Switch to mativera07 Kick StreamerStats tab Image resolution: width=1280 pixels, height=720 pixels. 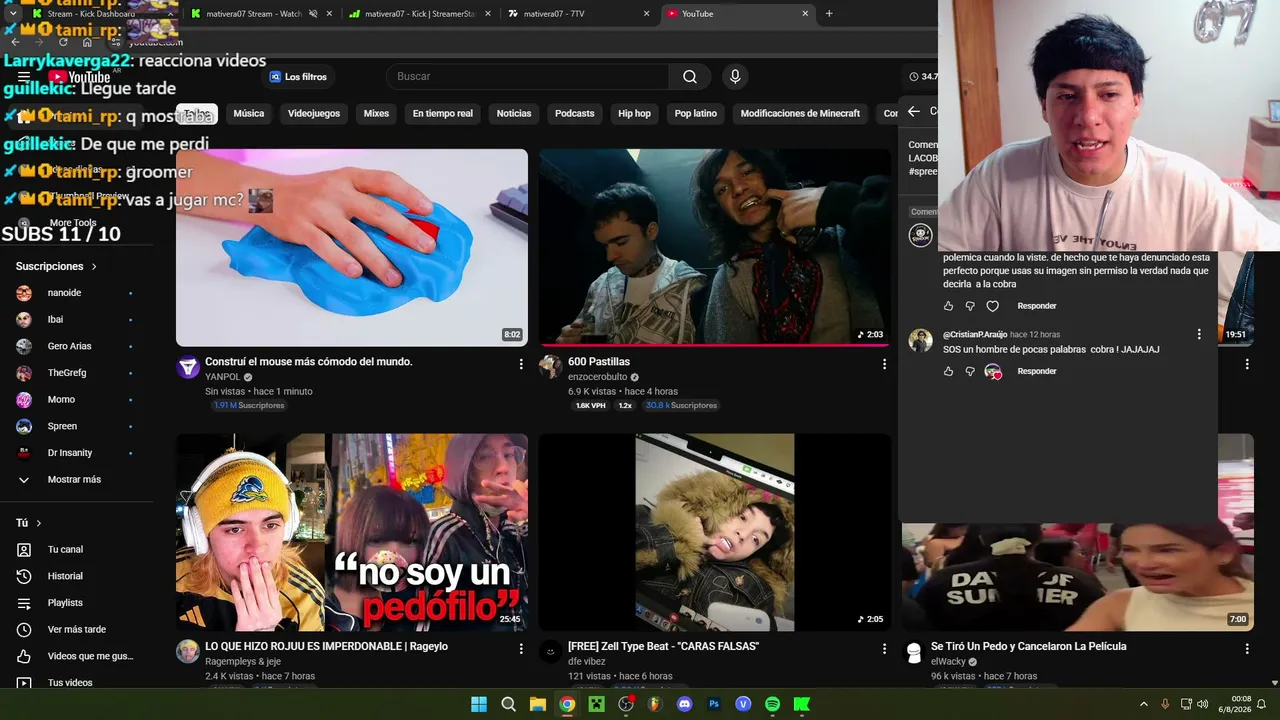click(x=420, y=14)
